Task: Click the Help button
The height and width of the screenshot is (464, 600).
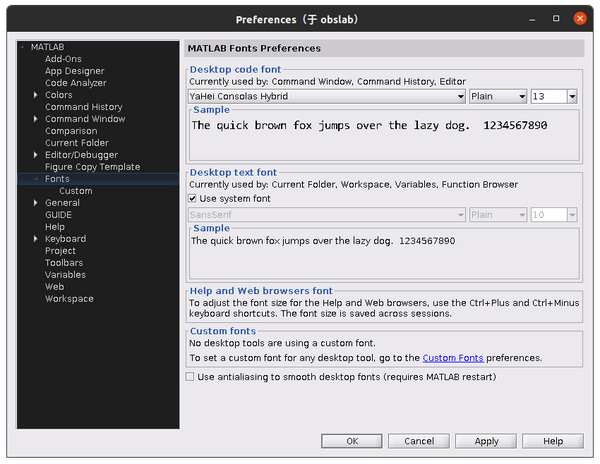Action: tap(553, 441)
